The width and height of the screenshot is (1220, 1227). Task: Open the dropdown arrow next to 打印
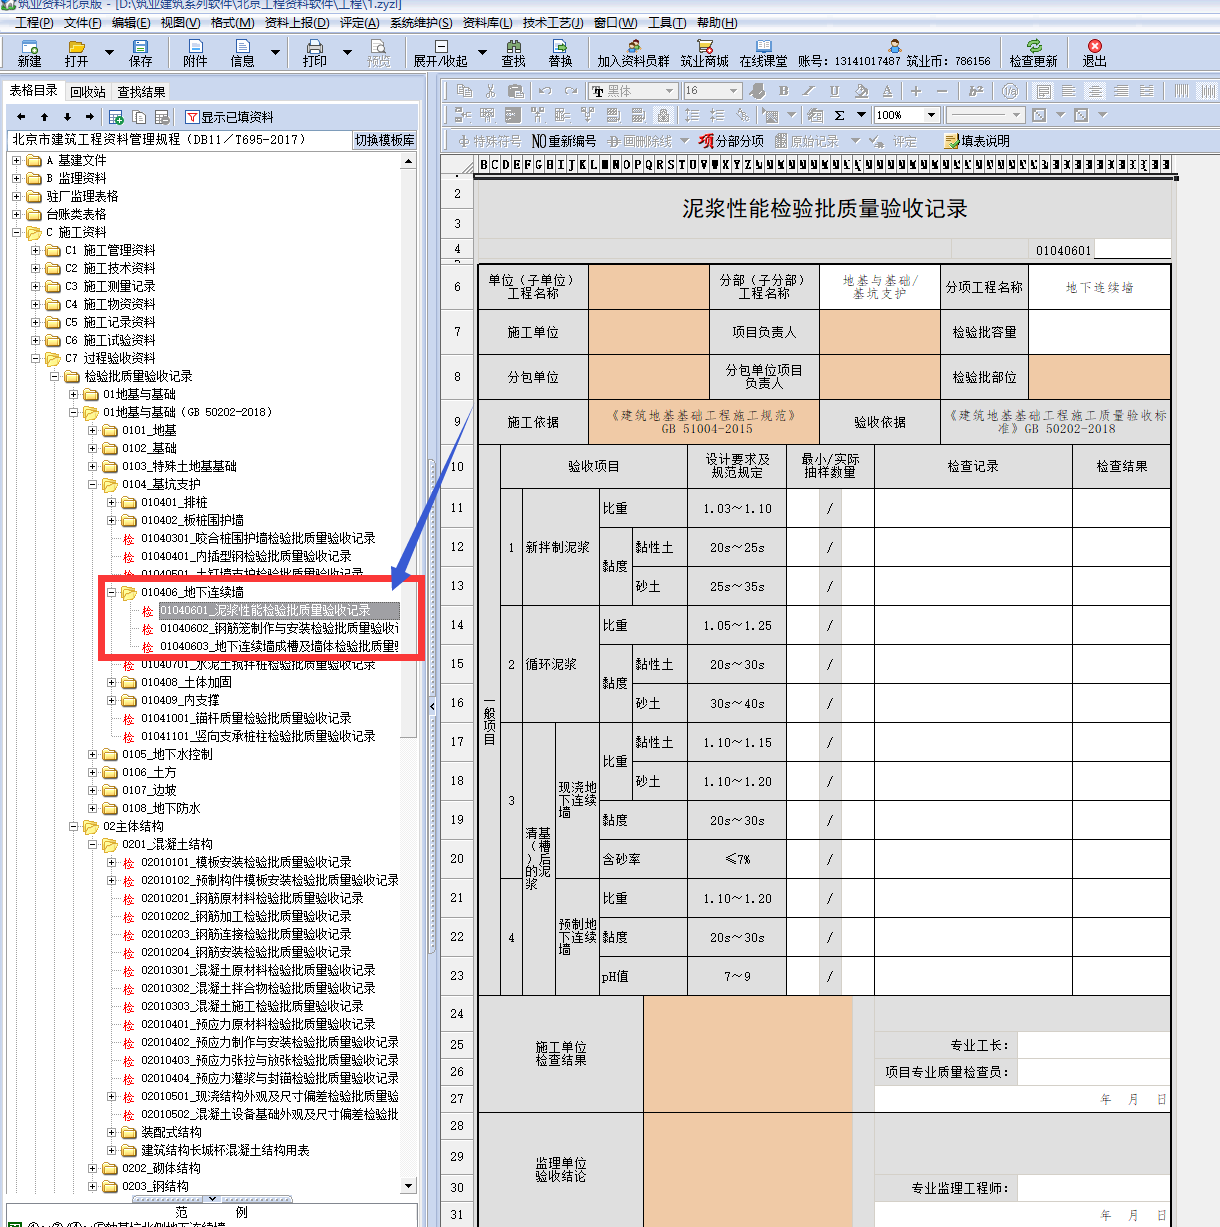coord(348,52)
